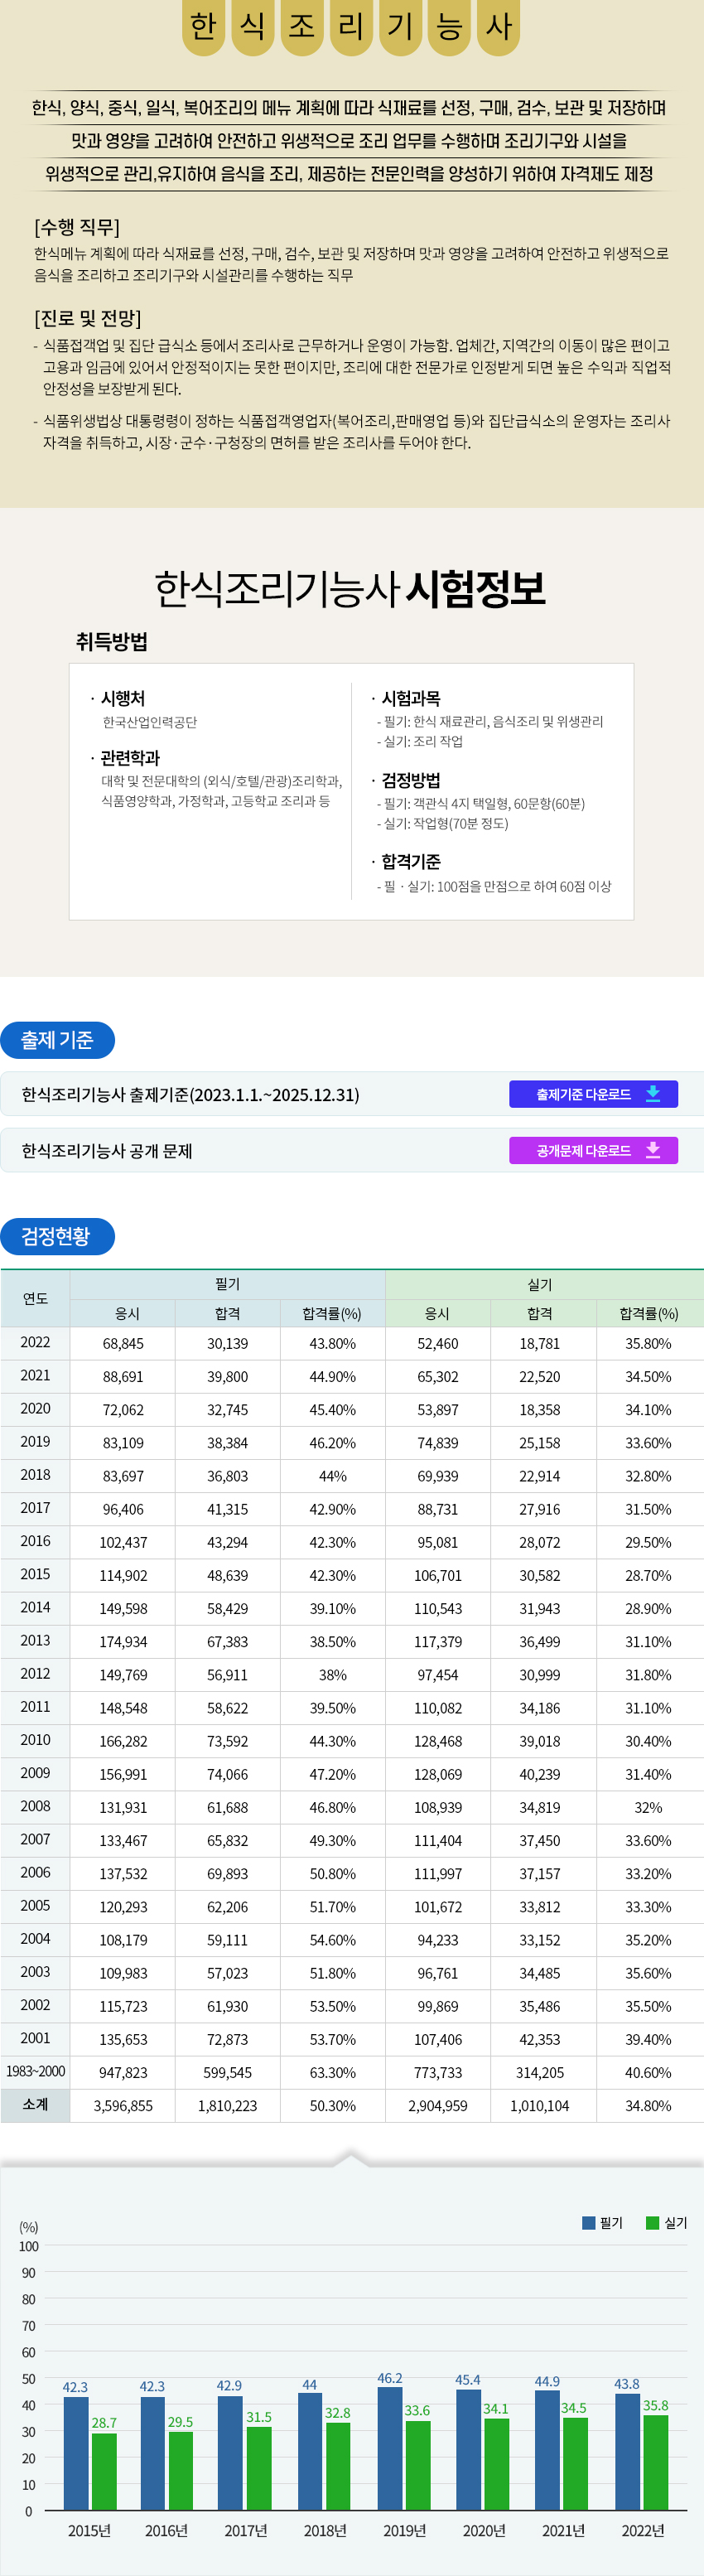This screenshot has width=704, height=2576.
Task: Click the 2015년 axis label on chart
Action: [x=89, y=2530]
